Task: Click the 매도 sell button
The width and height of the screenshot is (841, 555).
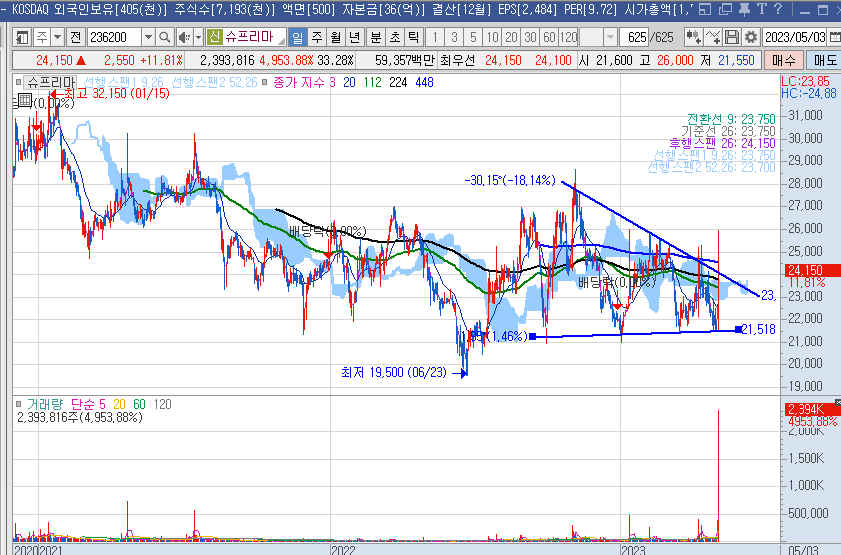Action: pos(824,61)
